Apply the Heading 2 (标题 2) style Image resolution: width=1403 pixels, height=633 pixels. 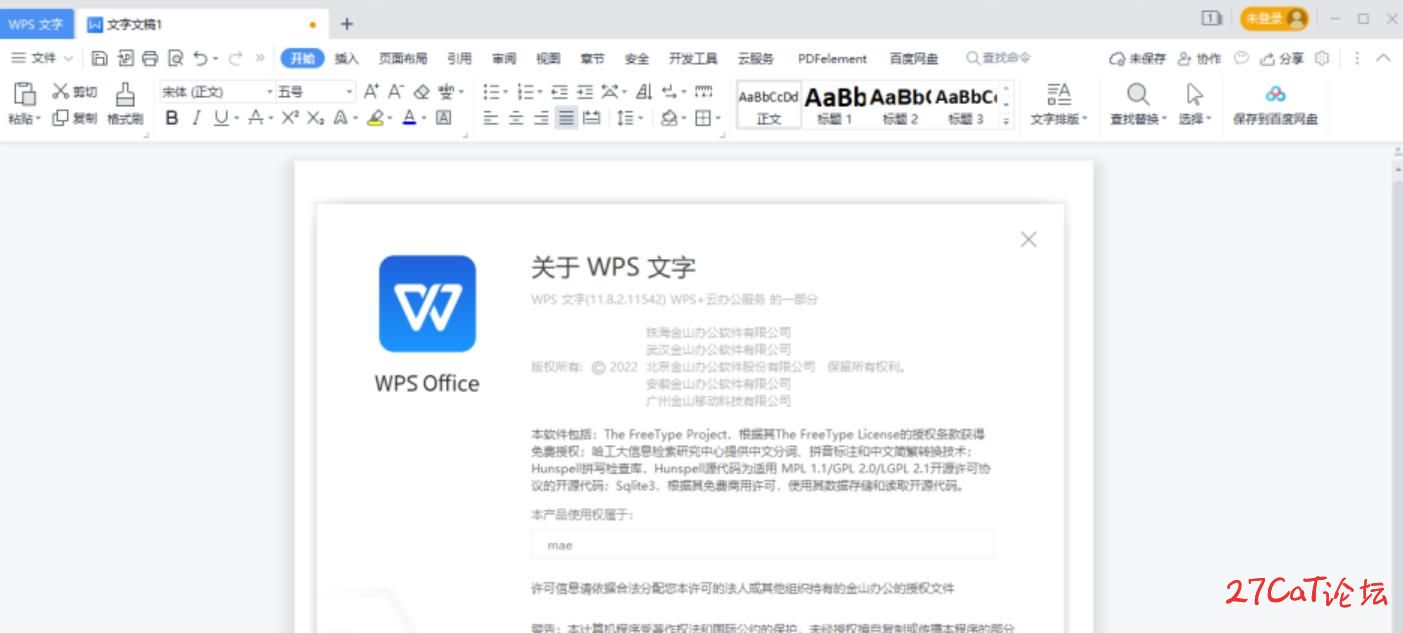pyautogui.click(x=900, y=105)
